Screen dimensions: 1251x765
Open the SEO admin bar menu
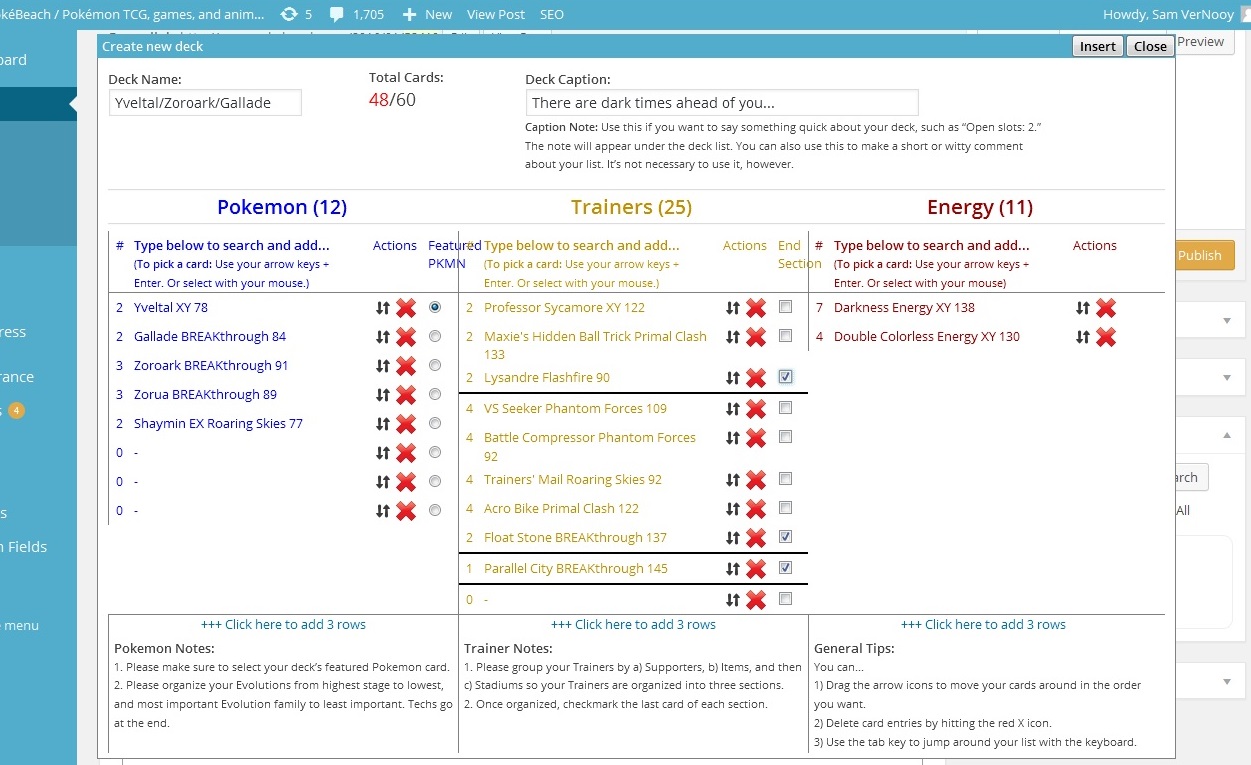pyautogui.click(x=551, y=14)
